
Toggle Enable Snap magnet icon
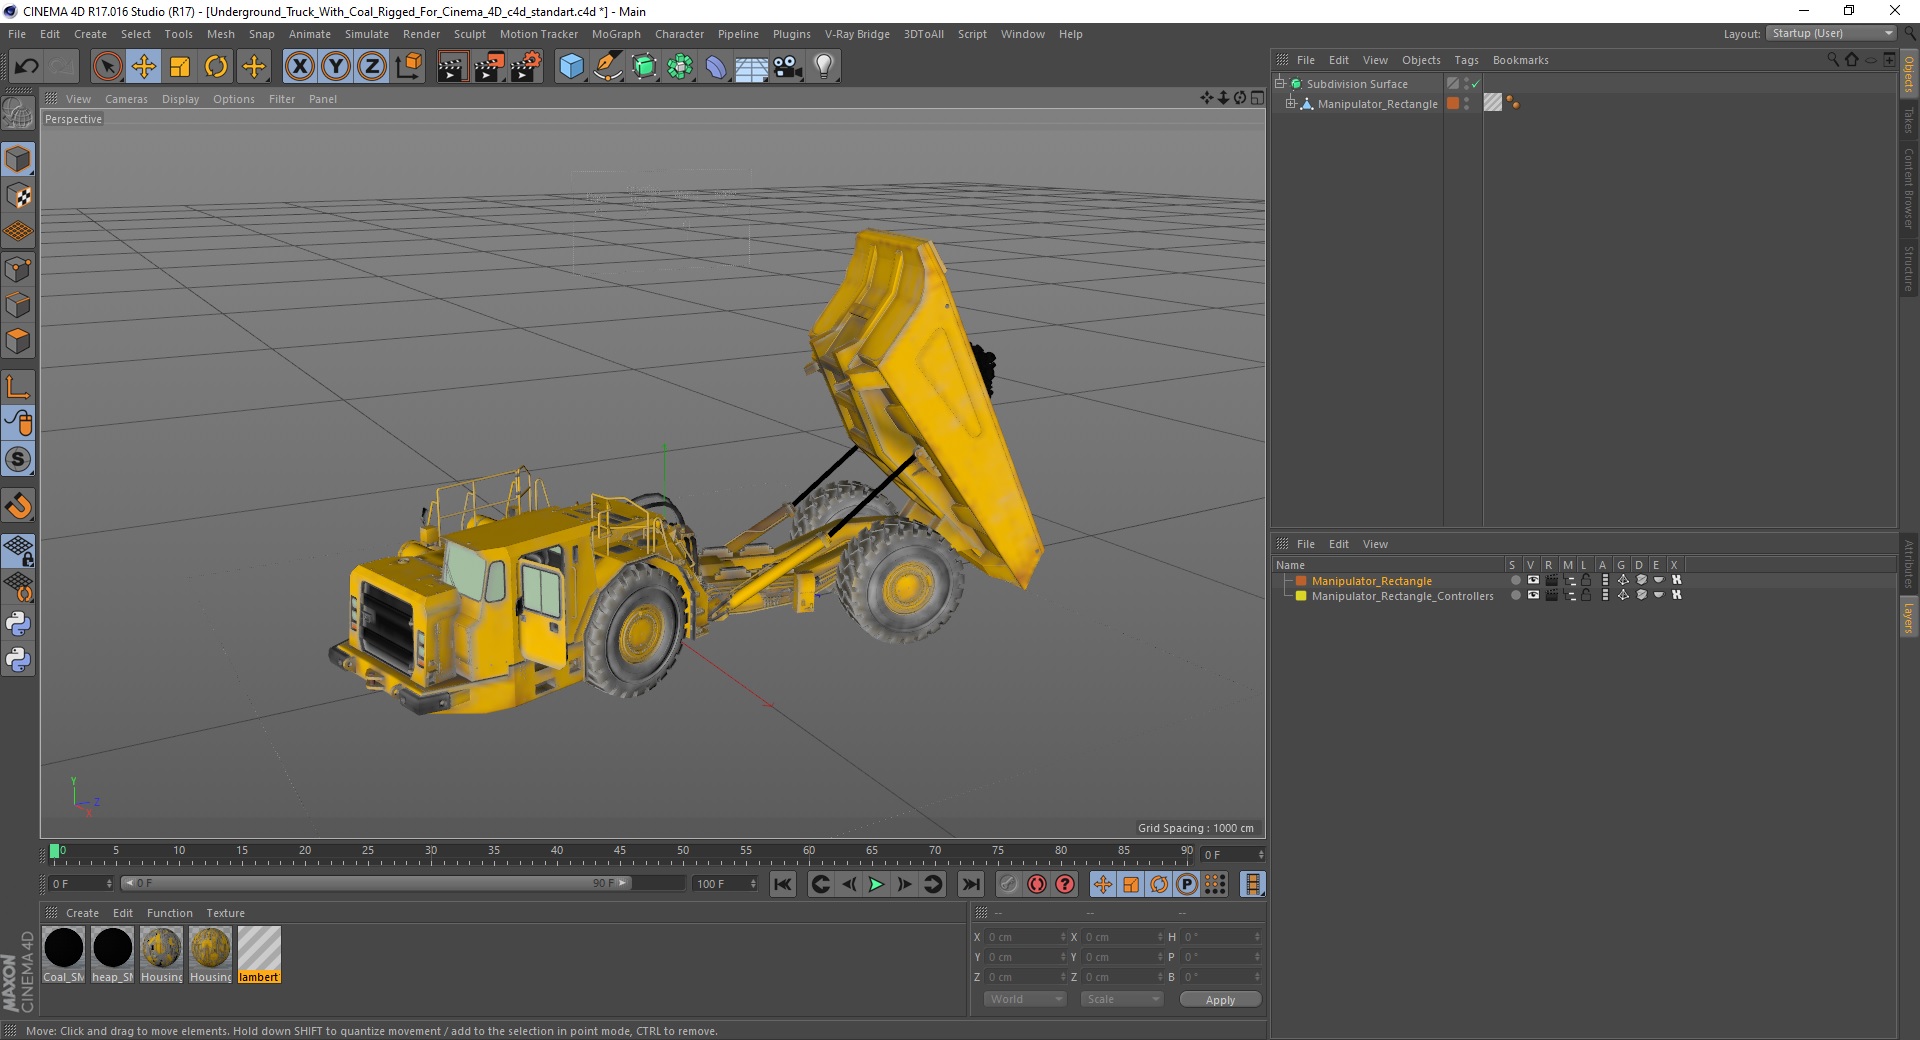(x=18, y=506)
